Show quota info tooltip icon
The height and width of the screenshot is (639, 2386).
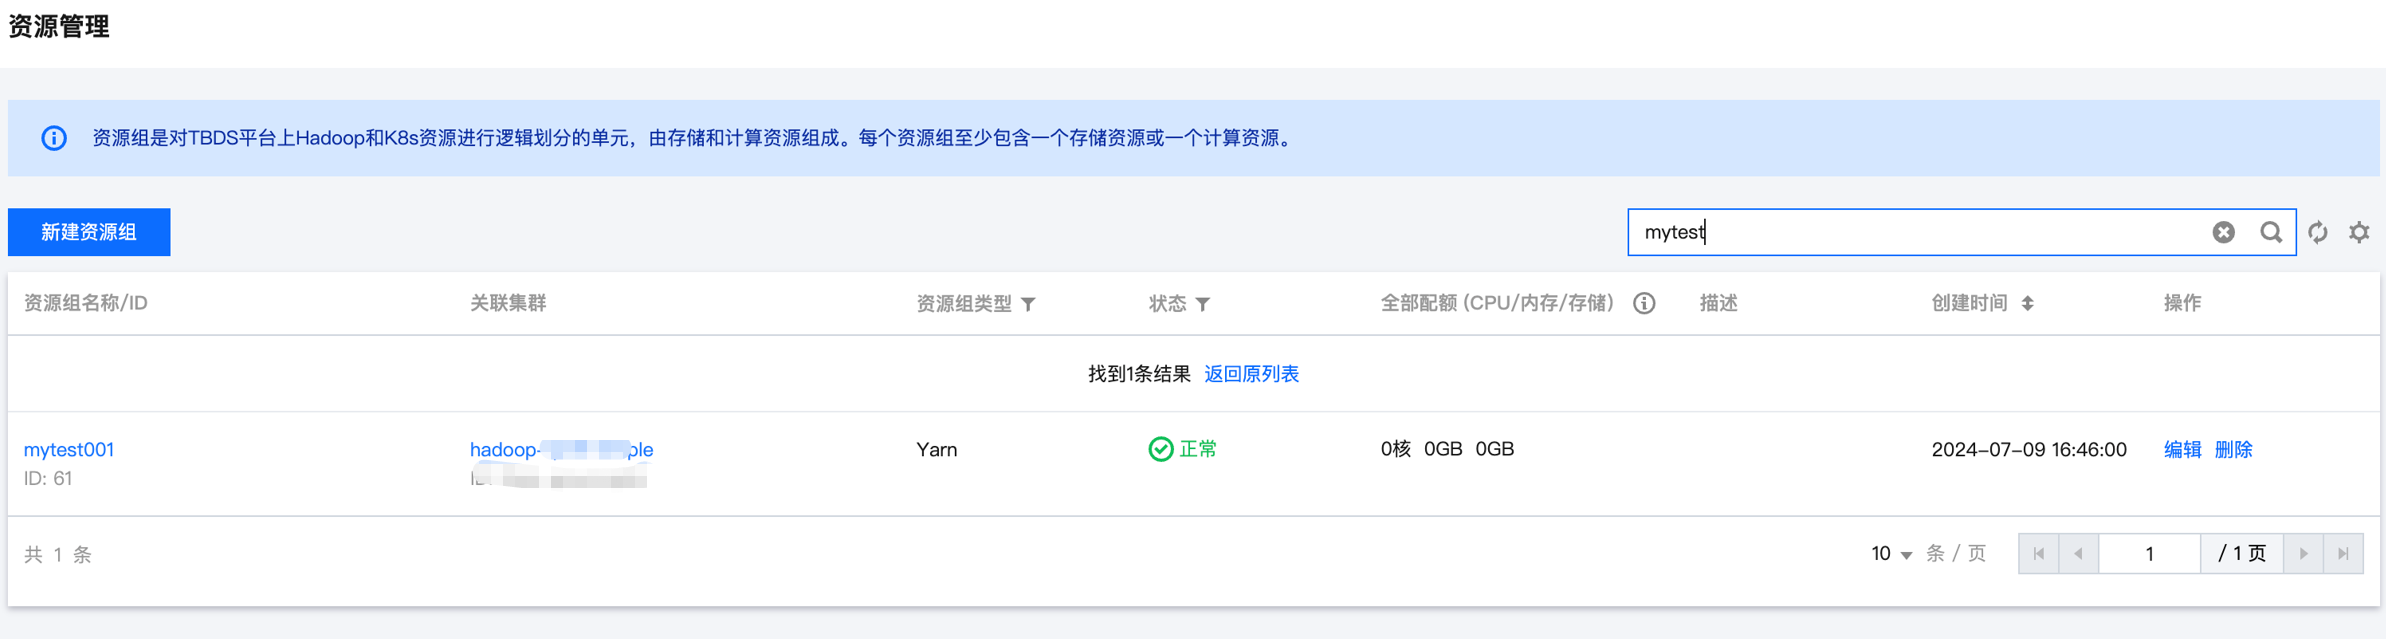1644,303
